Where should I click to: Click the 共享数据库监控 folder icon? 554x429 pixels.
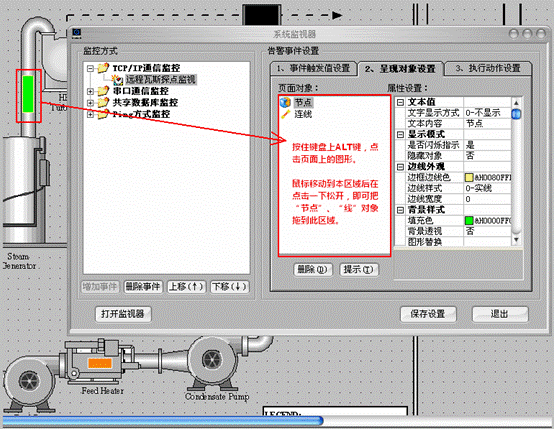pos(103,102)
